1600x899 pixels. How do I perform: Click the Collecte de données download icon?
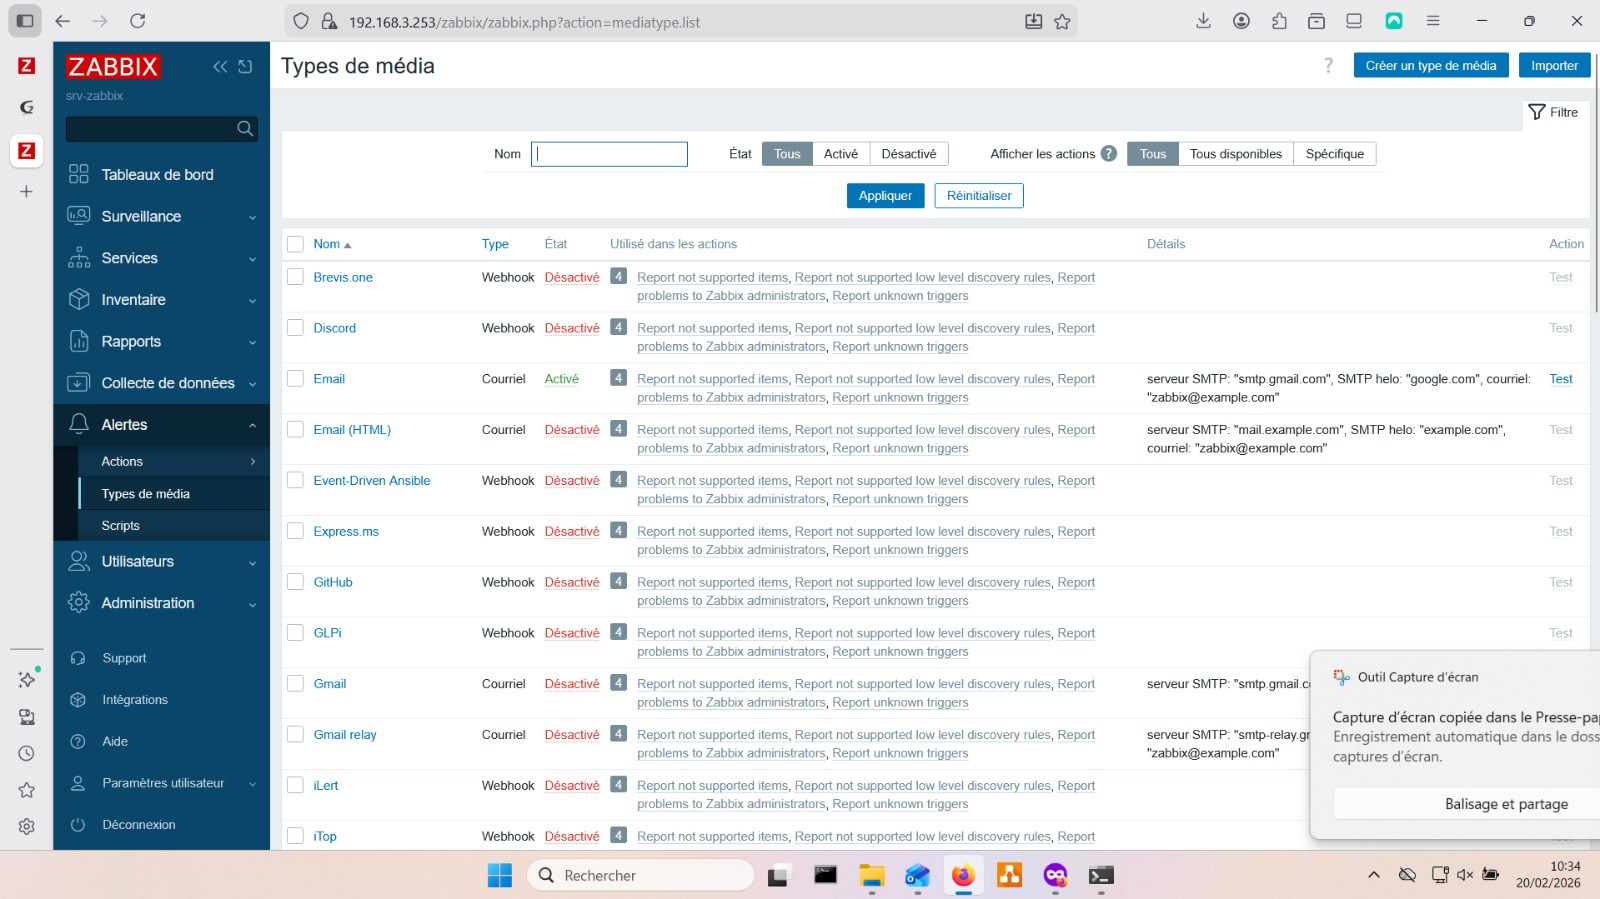(79, 383)
